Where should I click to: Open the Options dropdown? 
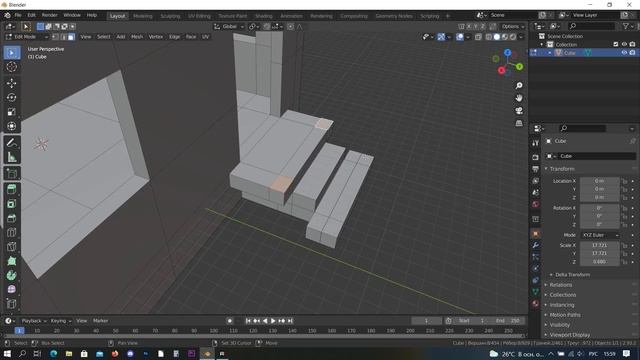tap(513, 27)
